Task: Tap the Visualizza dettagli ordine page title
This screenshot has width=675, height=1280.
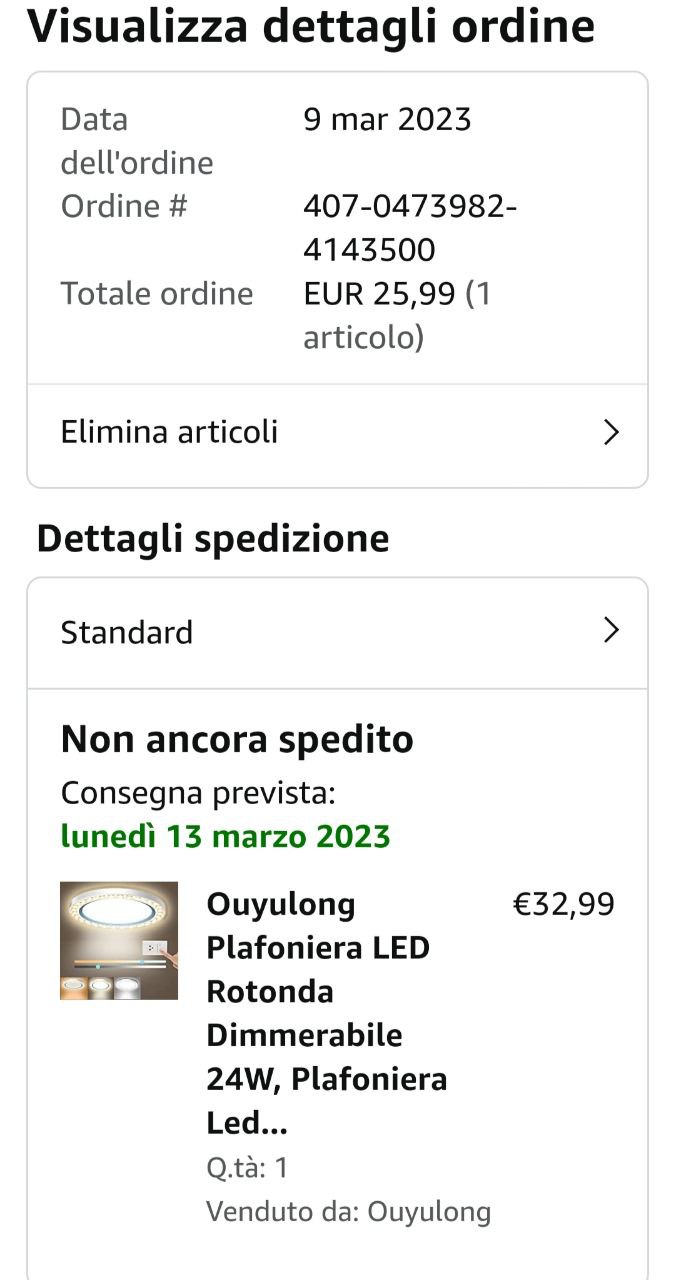Action: click(x=311, y=27)
